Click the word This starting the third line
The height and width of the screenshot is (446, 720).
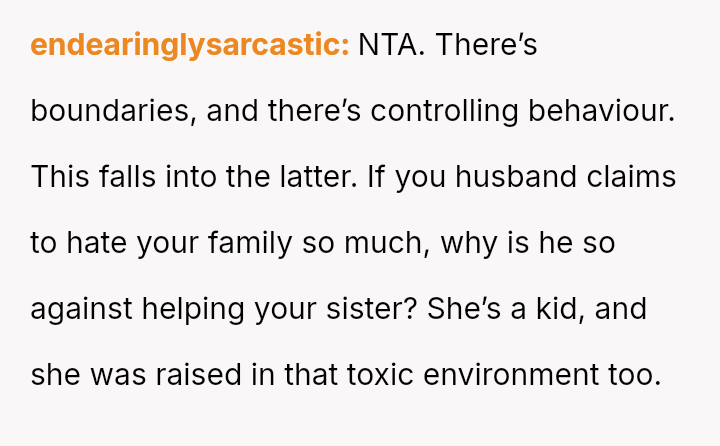coord(60,177)
